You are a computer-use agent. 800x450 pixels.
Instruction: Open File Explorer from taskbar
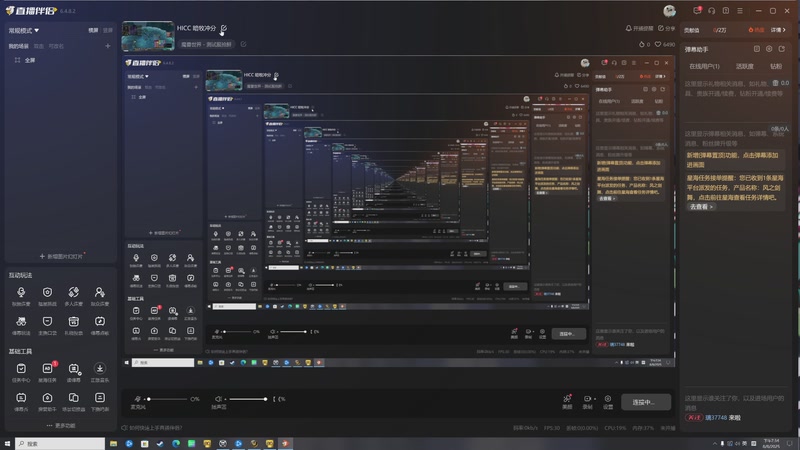(x=113, y=444)
